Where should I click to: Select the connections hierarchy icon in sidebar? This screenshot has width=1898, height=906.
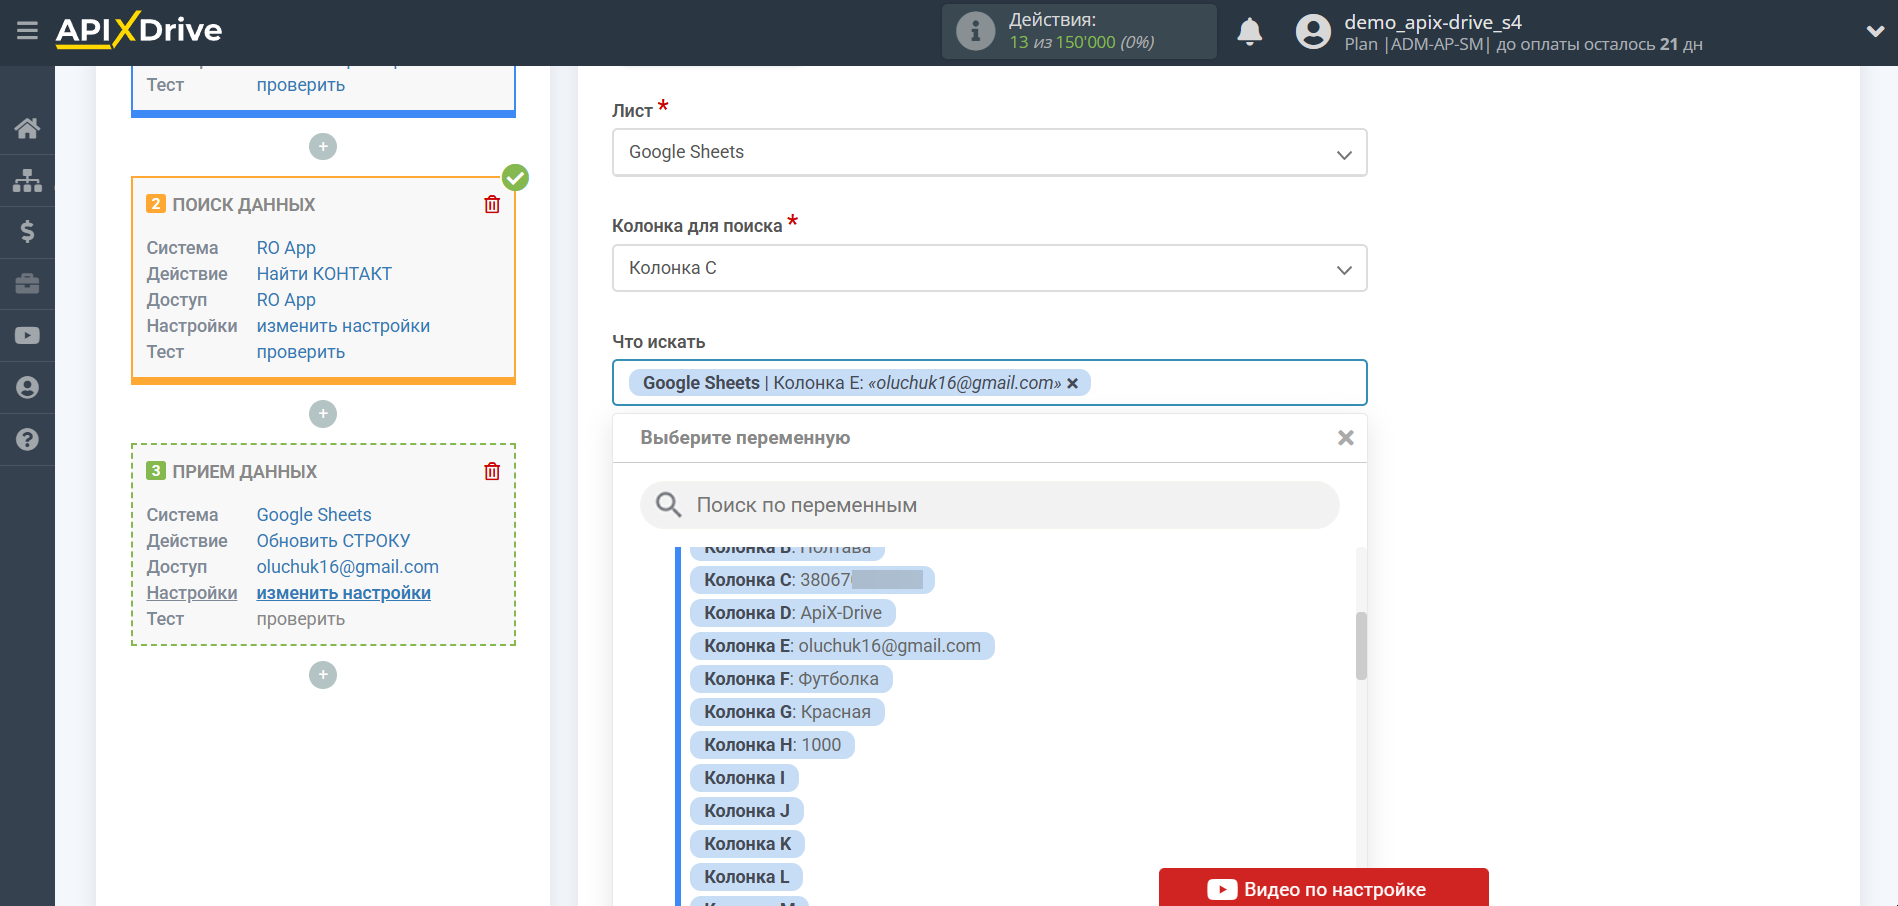(x=27, y=180)
